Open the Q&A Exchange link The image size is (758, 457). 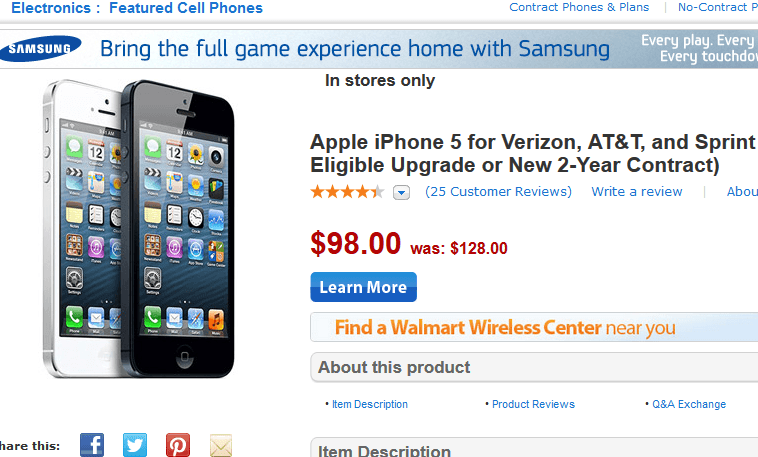(689, 404)
